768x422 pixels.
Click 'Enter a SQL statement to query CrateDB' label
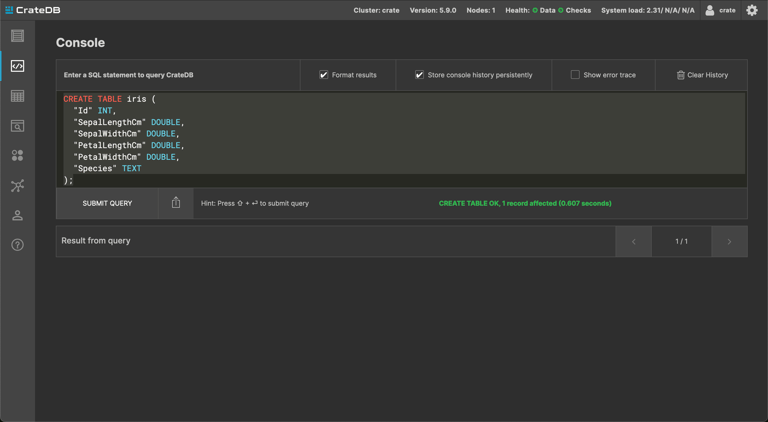(x=128, y=75)
